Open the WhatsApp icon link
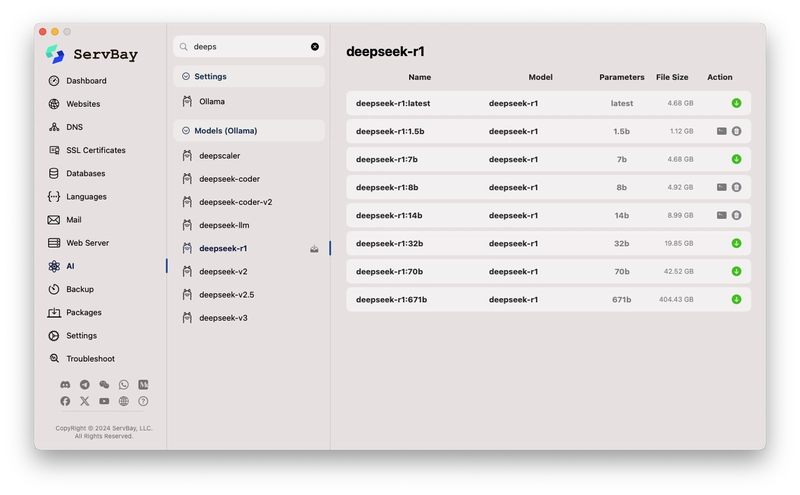This screenshot has width=800, height=495. point(123,385)
